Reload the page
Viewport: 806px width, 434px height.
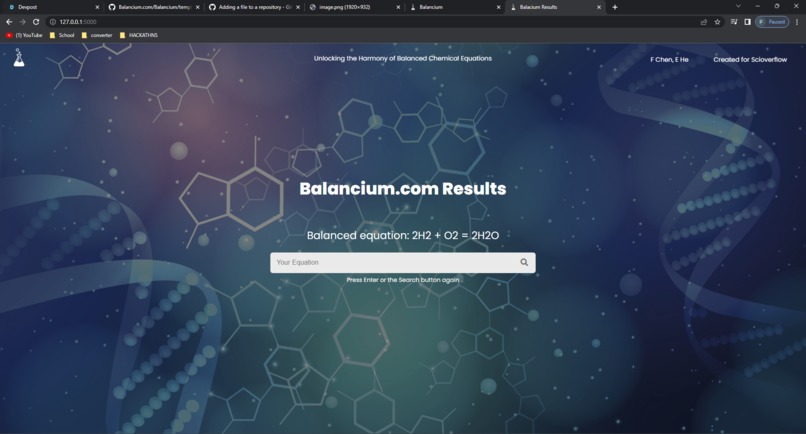pyautogui.click(x=36, y=22)
